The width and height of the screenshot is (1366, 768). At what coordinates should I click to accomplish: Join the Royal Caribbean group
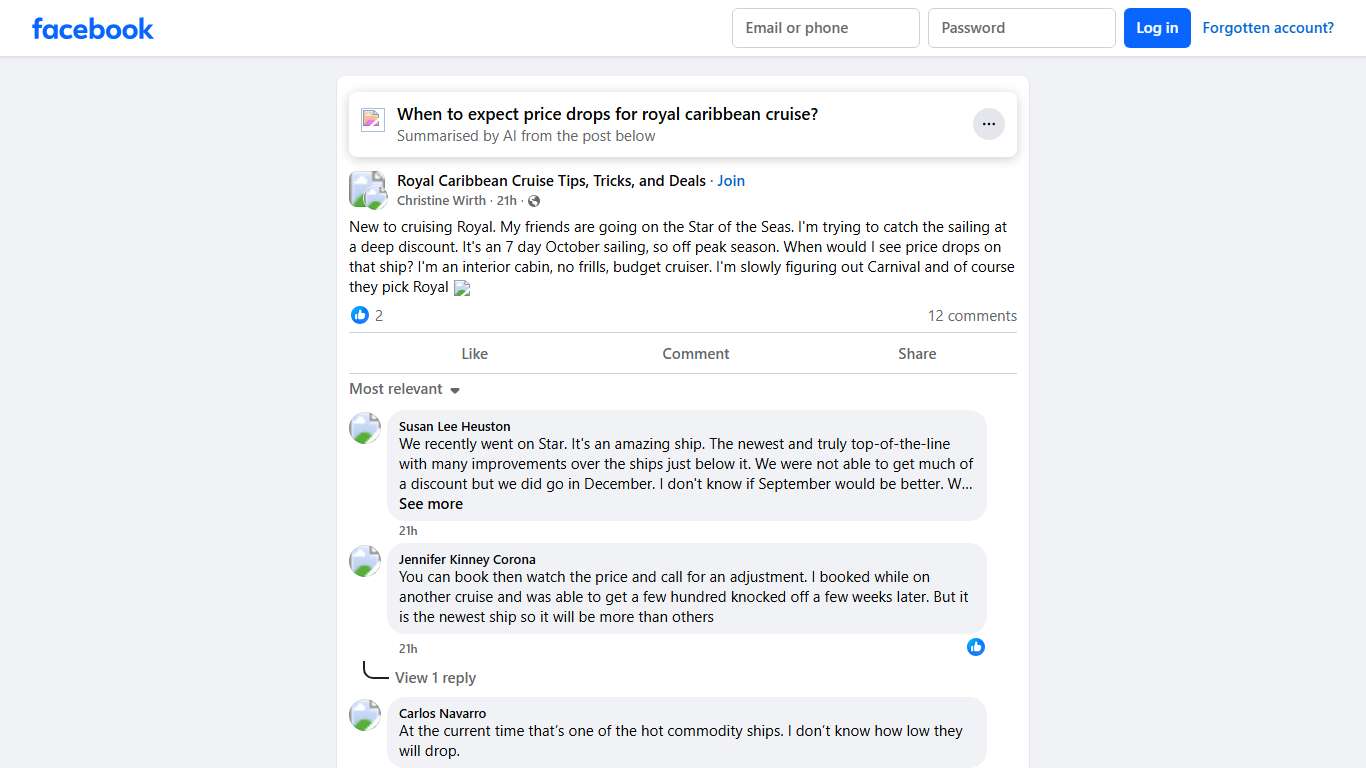731,181
